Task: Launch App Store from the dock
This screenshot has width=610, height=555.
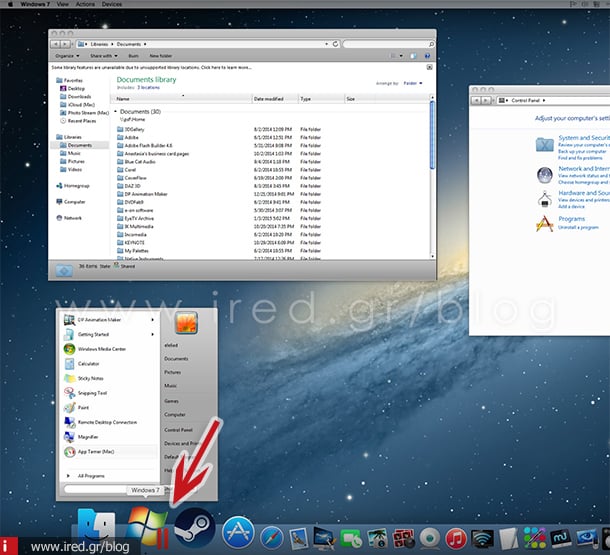Action: click(238, 532)
